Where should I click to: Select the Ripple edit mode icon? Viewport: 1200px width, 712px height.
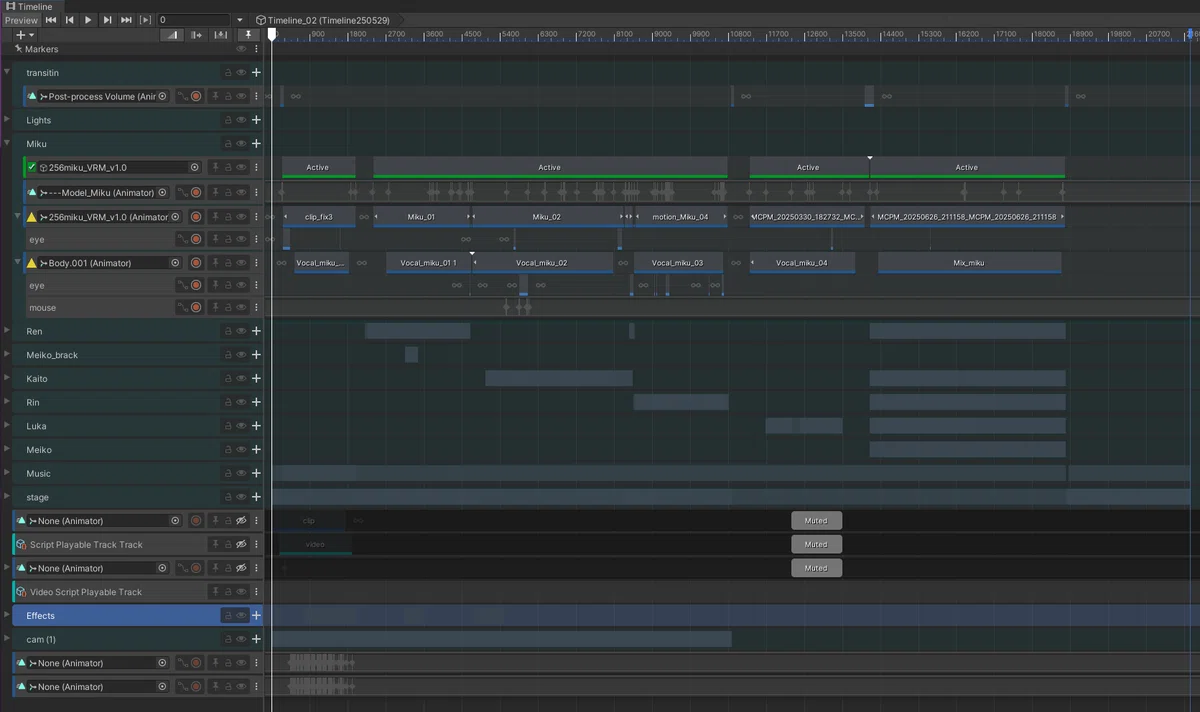[196, 35]
